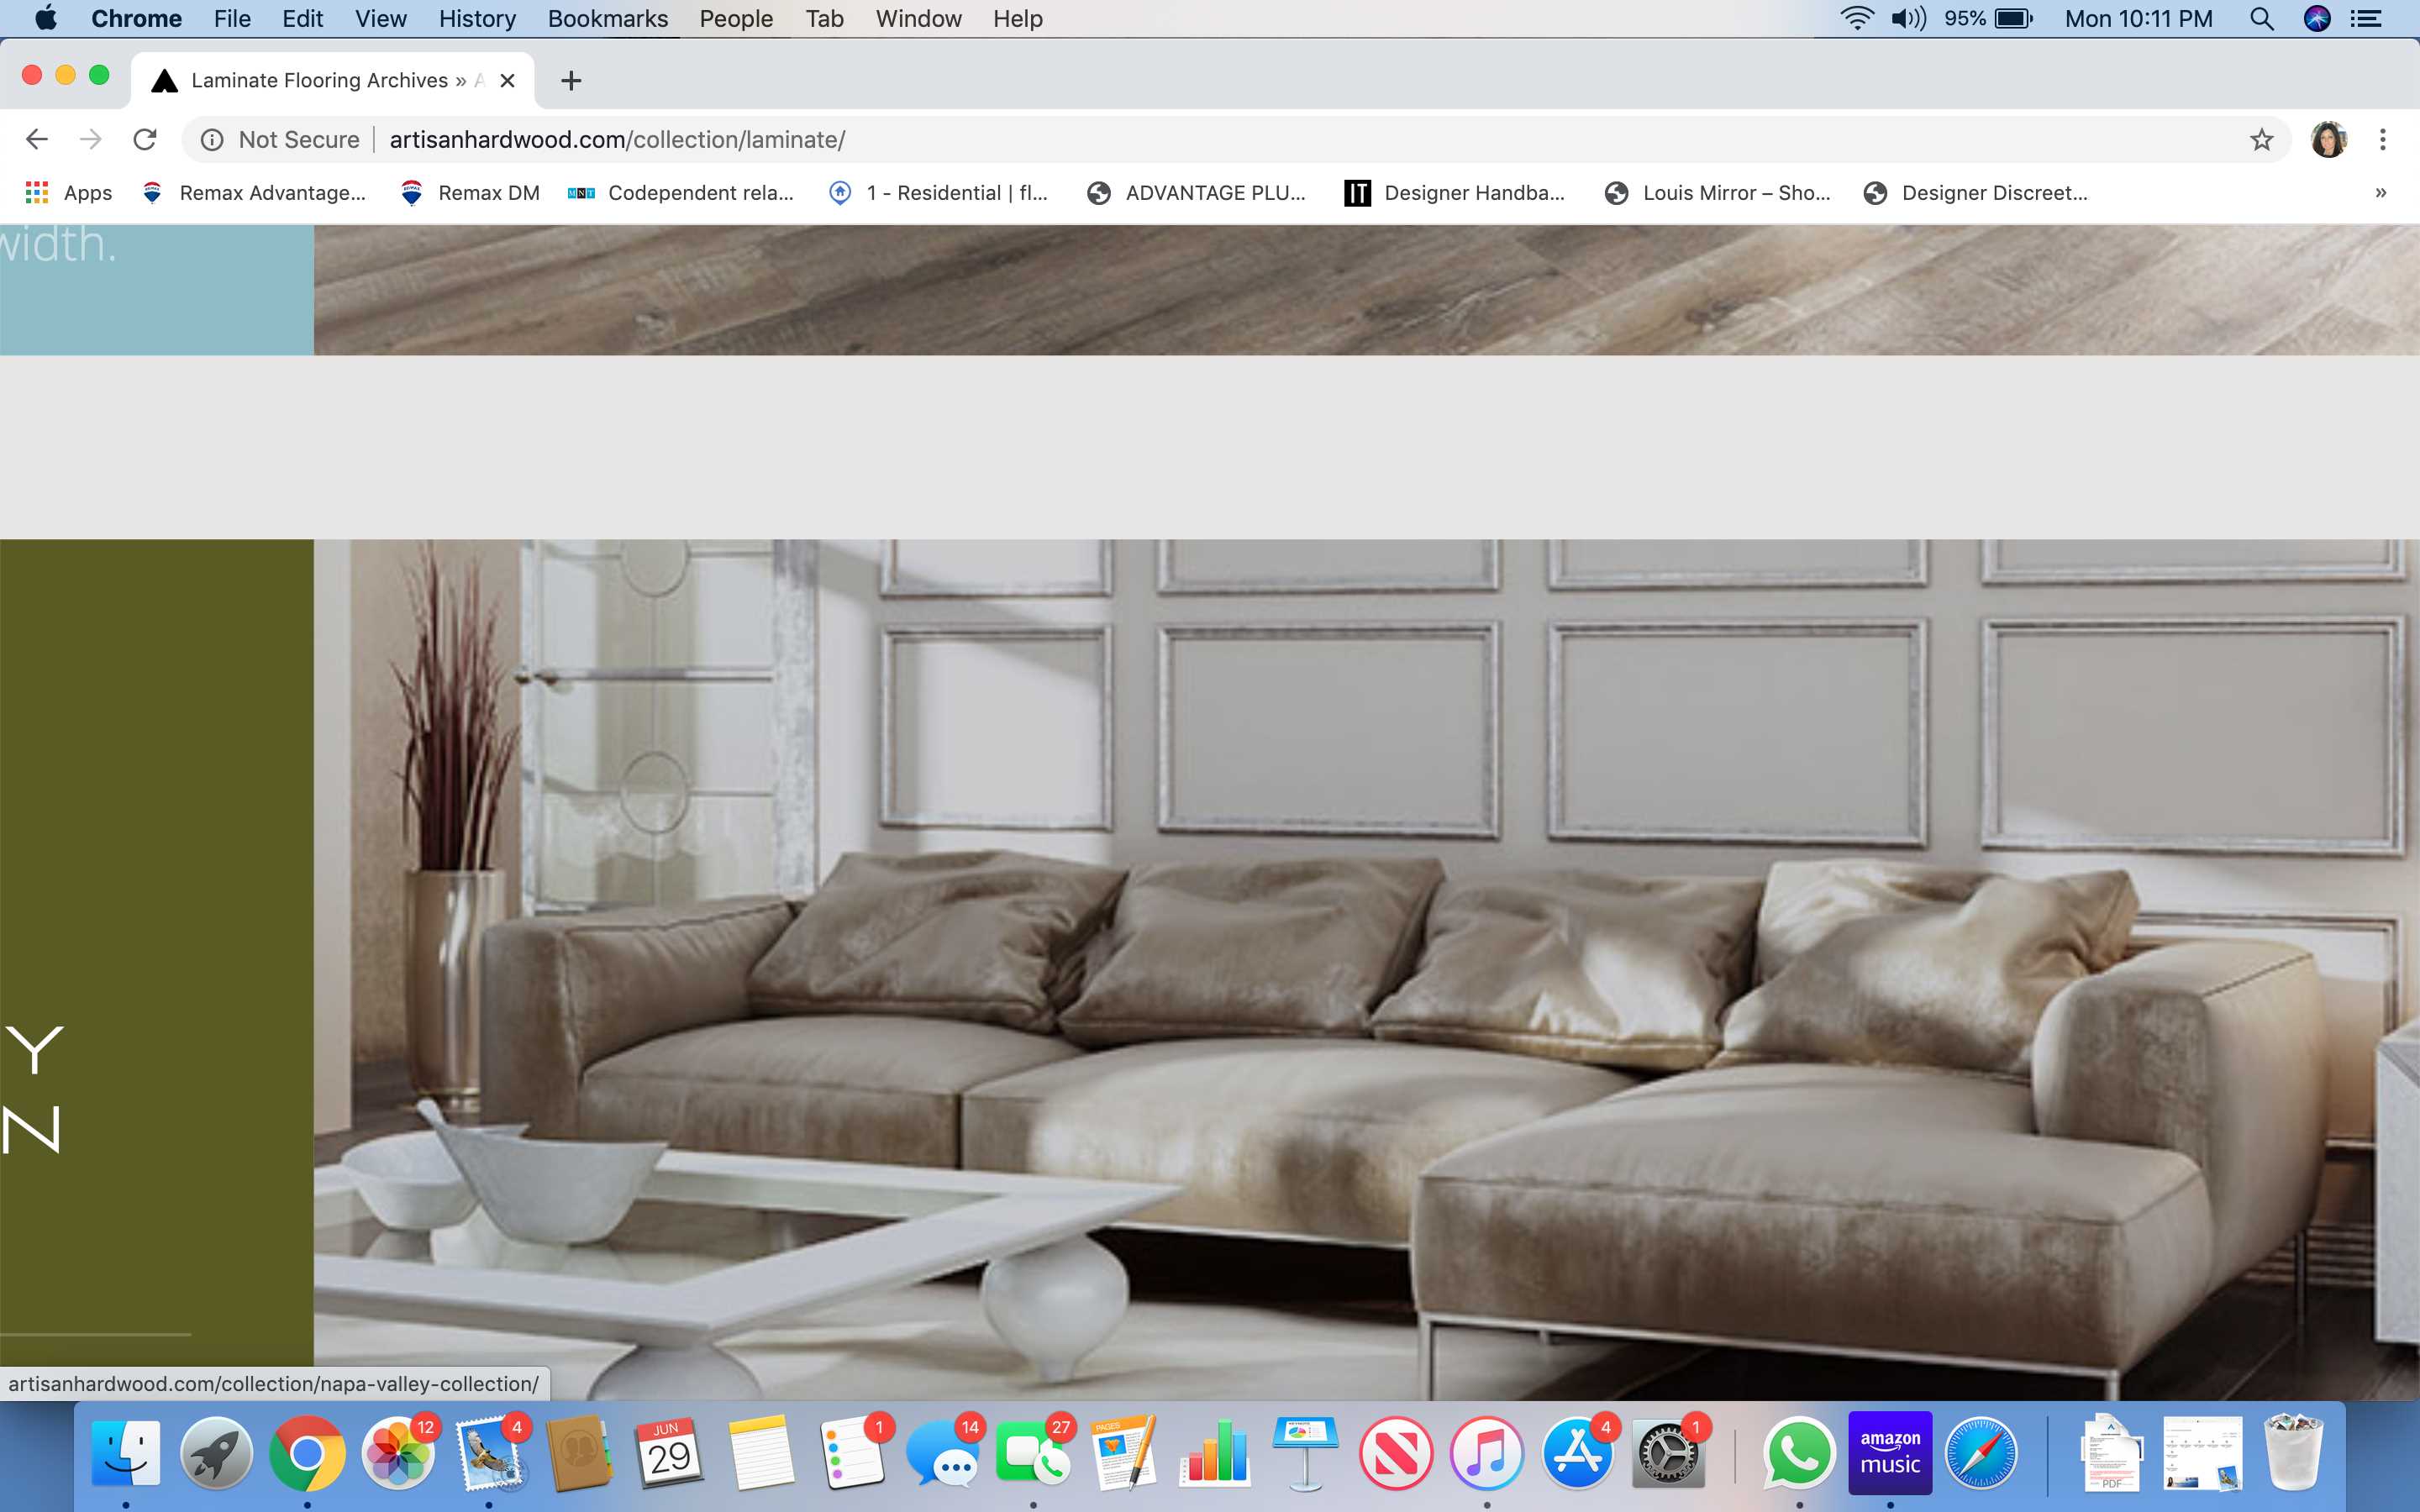Open the History menu
Screen dimensions: 2420x1512
(x=477, y=18)
